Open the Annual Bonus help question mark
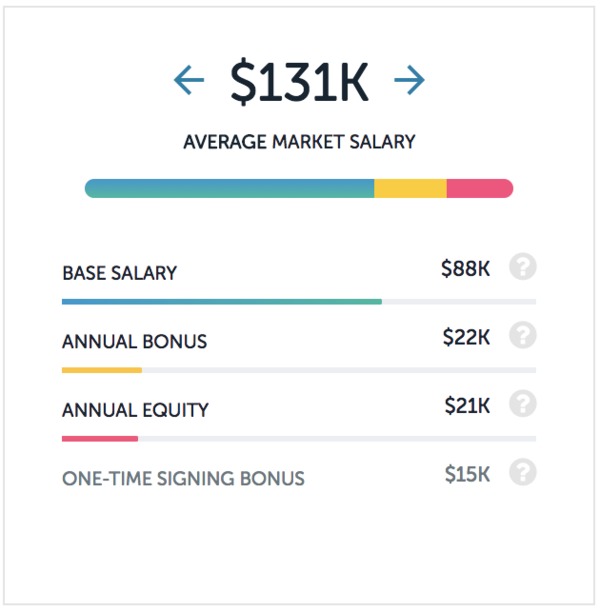600x611 pixels. pos(523,335)
